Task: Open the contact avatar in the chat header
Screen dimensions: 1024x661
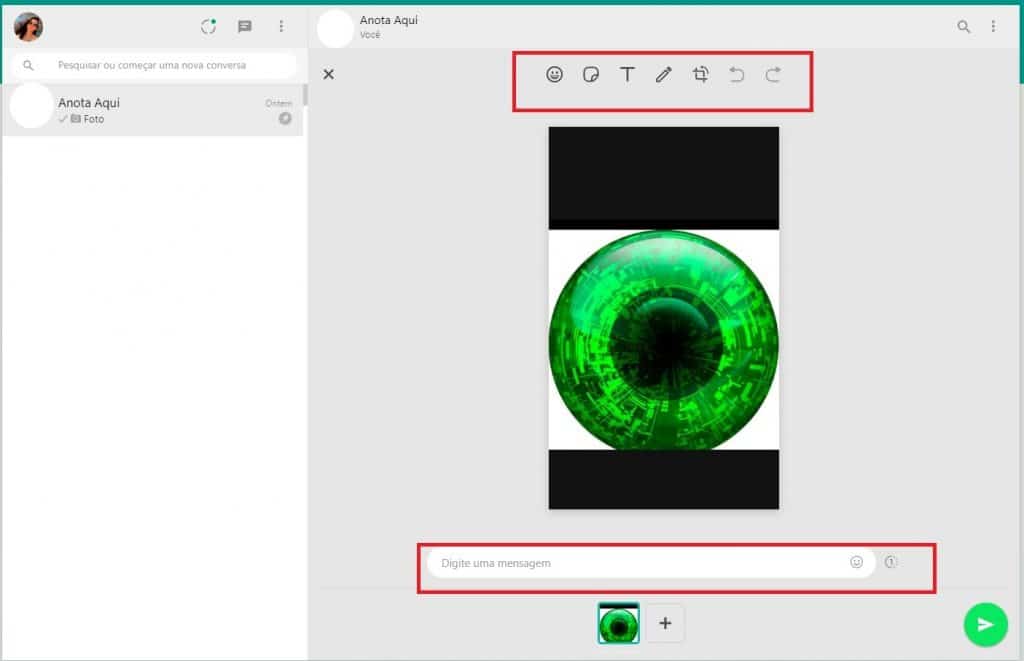Action: 335,29
